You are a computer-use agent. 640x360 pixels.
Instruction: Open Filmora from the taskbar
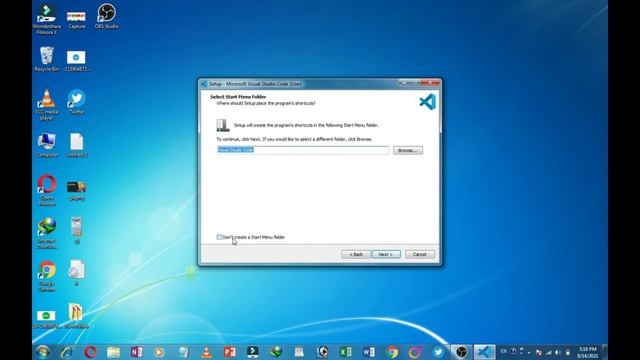coord(253,352)
